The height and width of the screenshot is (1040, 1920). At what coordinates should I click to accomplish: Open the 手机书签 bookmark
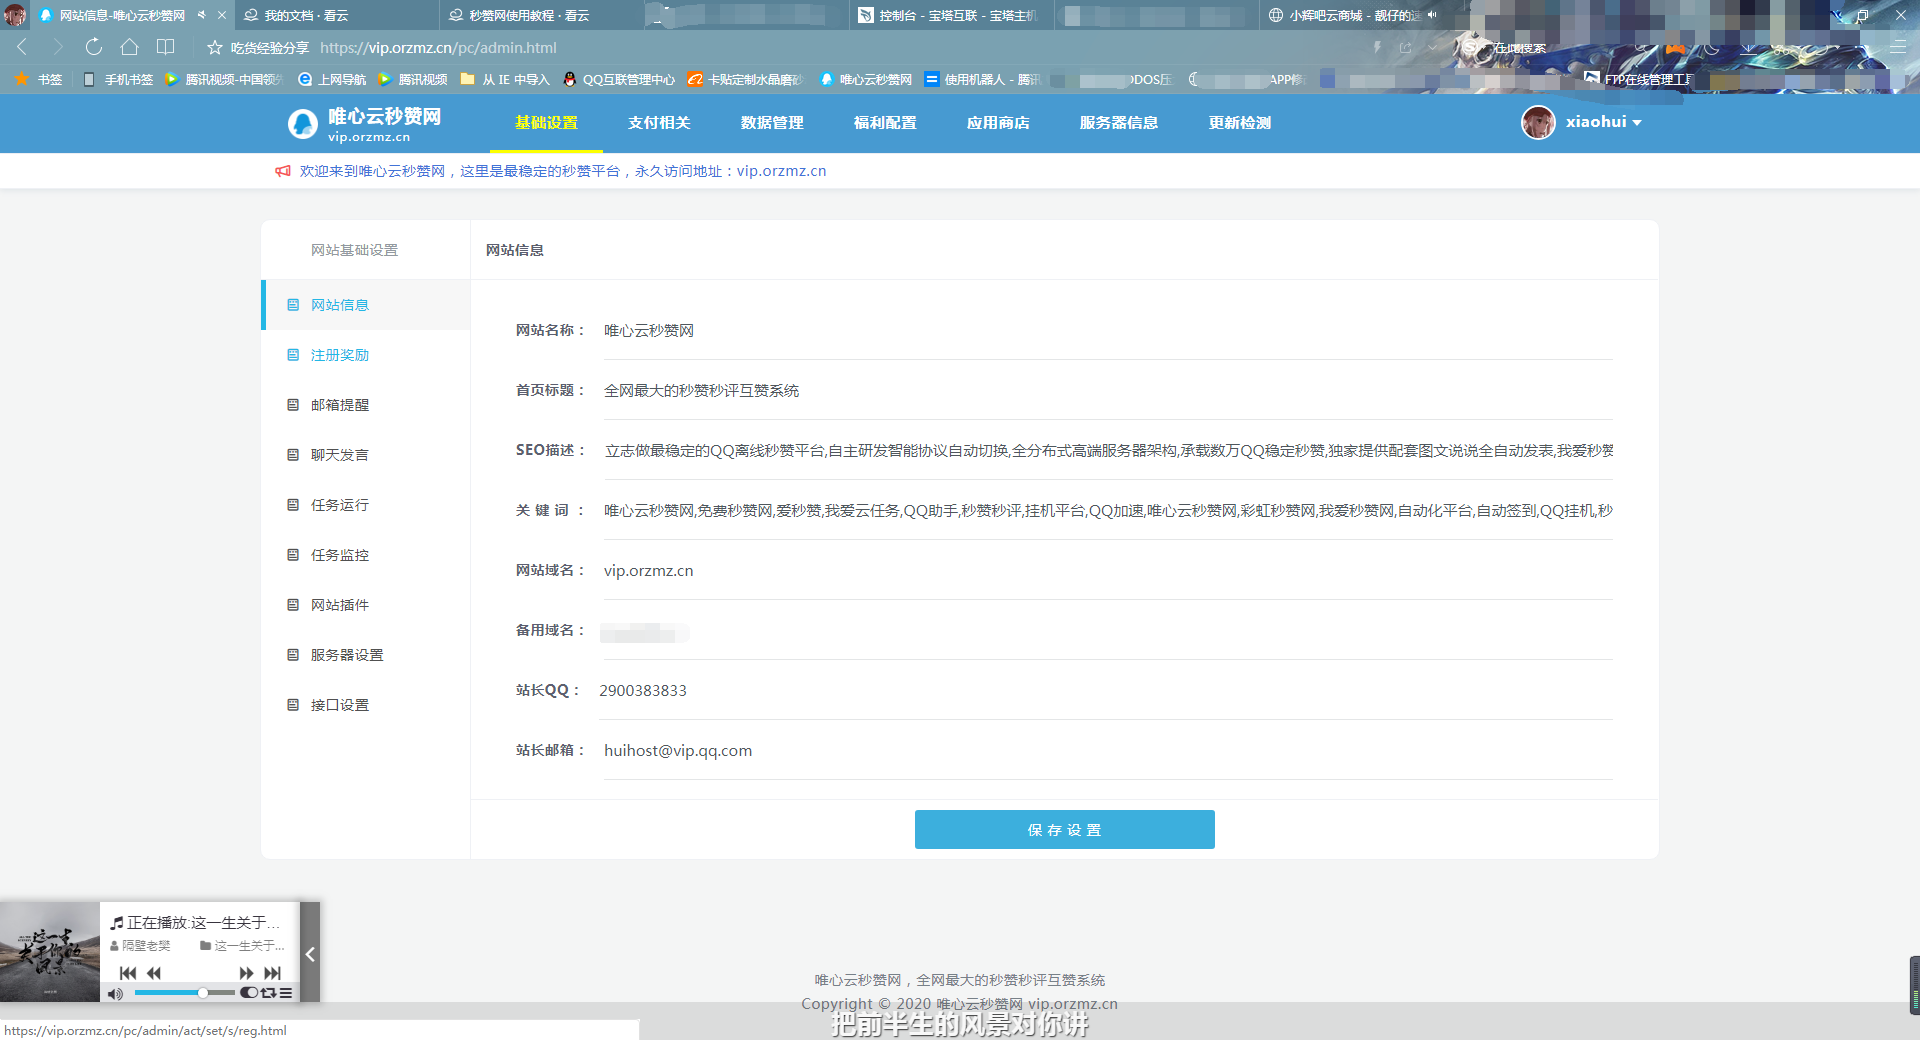118,79
